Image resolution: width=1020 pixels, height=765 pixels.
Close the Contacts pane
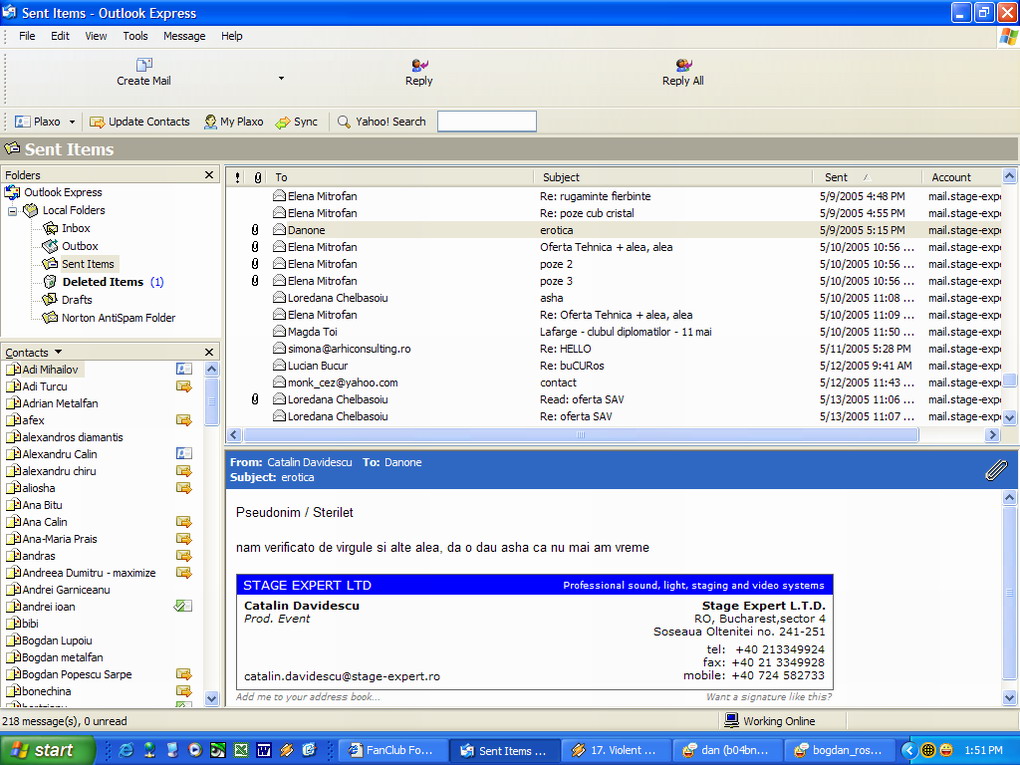click(x=209, y=352)
